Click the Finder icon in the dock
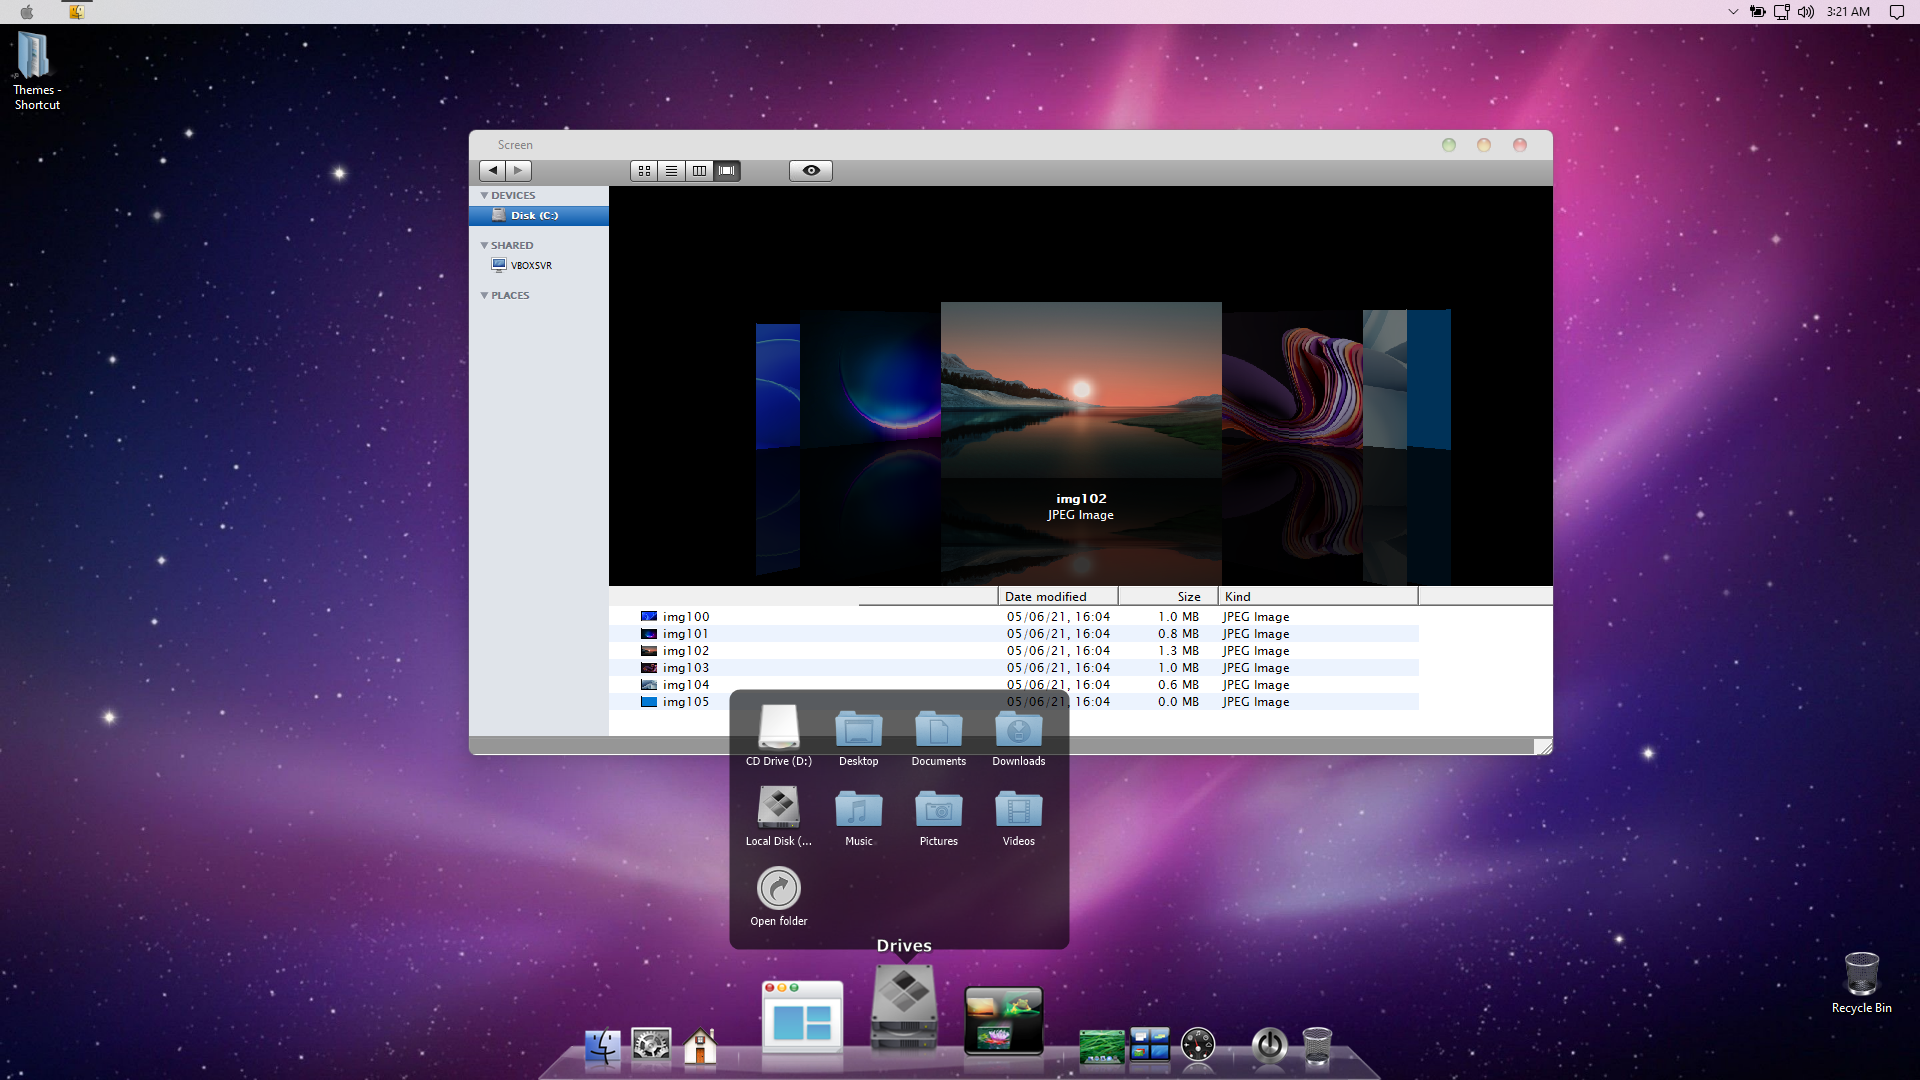 602,1046
